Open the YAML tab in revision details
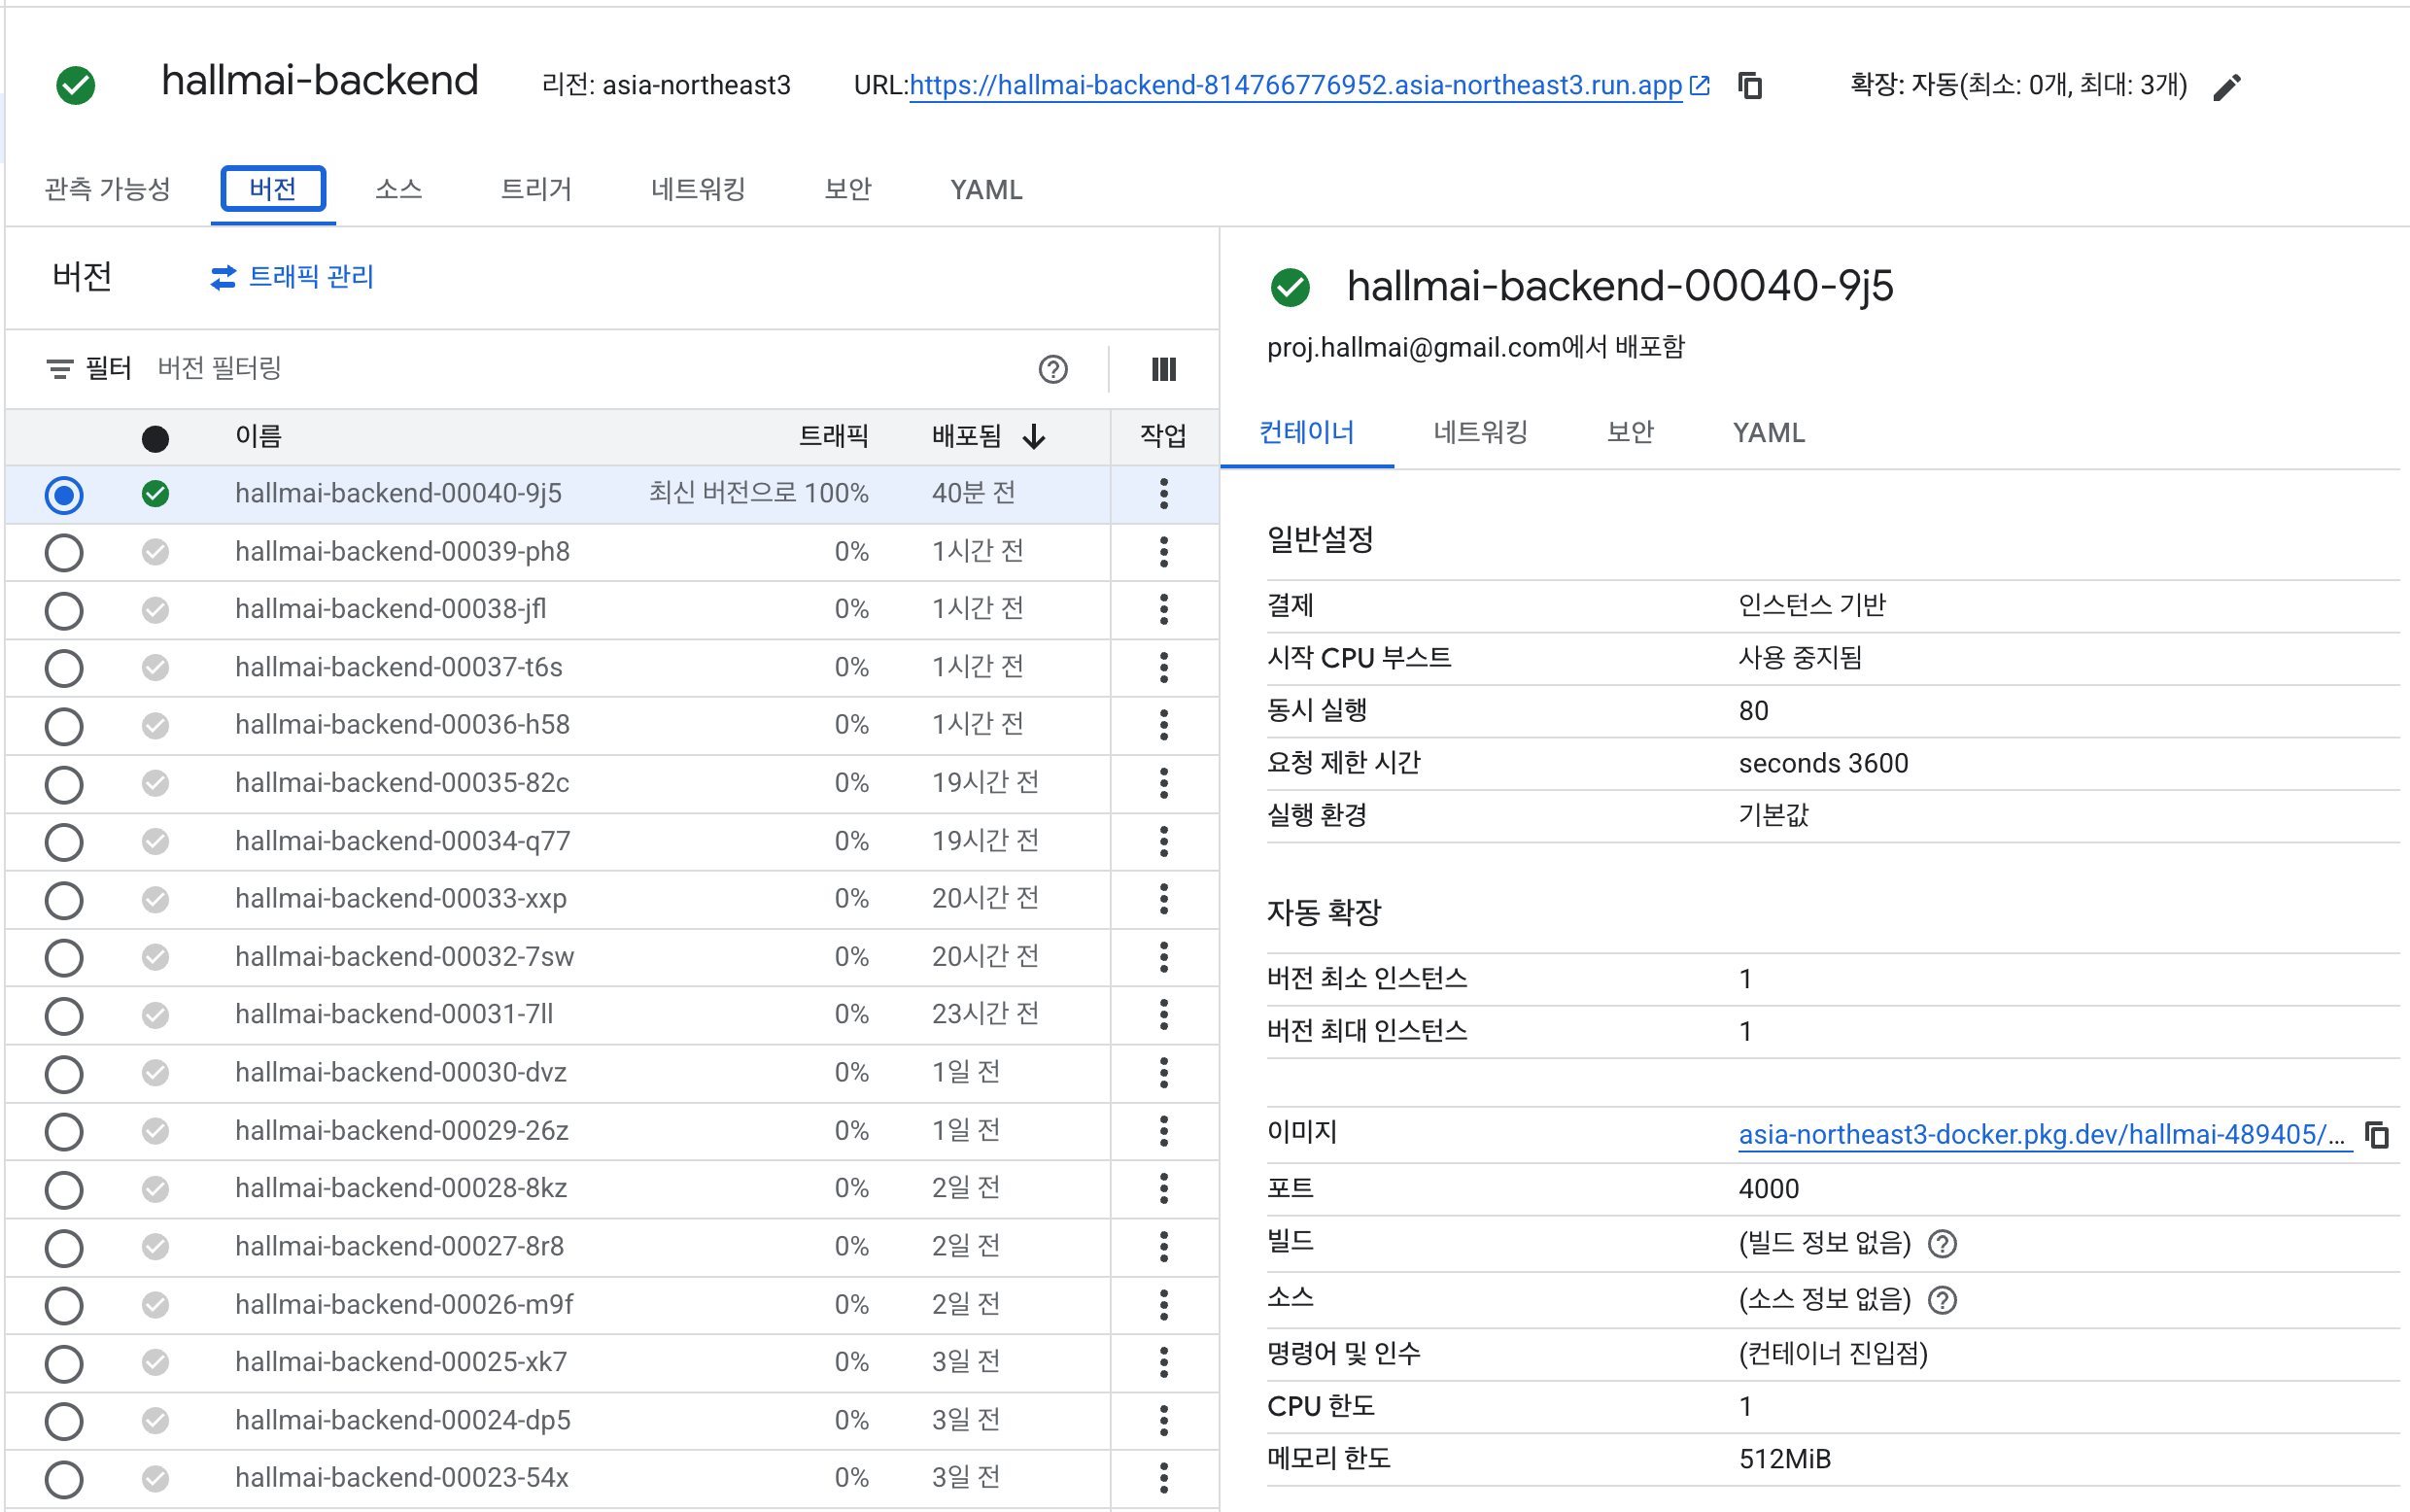Viewport: 2410px width, 1512px height. pyautogui.click(x=1768, y=433)
